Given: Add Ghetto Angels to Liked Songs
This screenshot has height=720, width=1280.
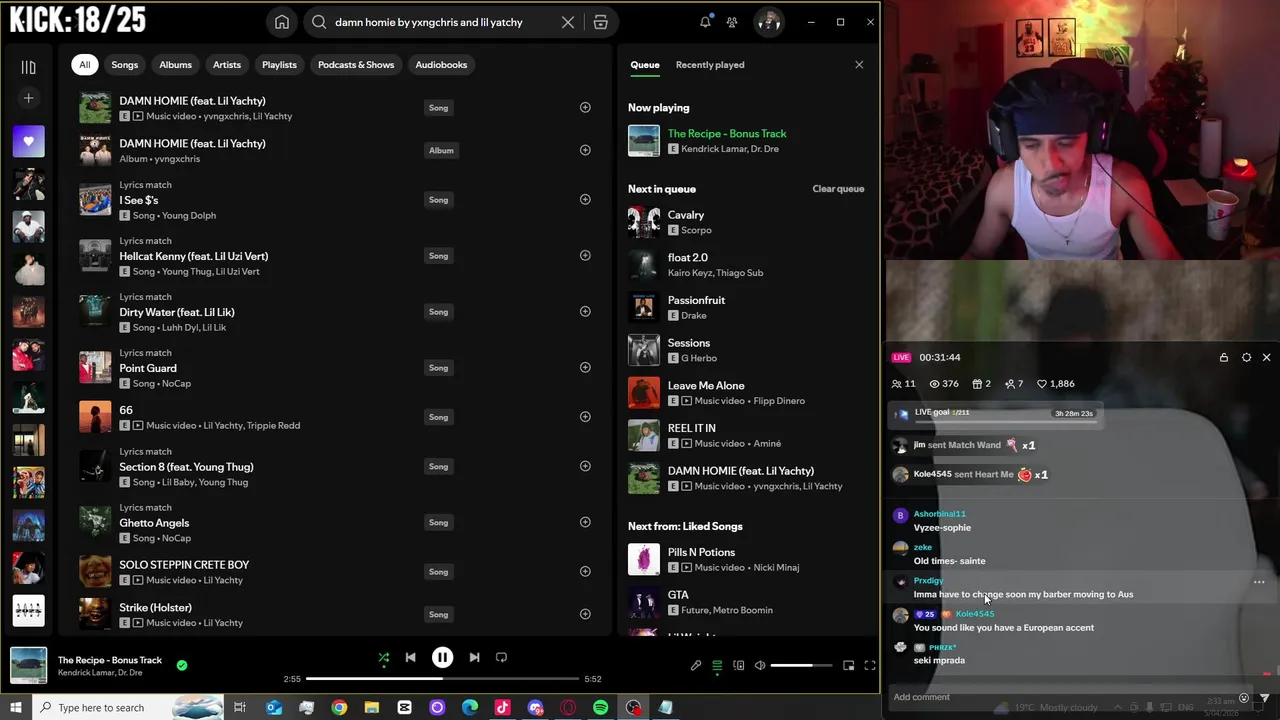Looking at the screenshot, I should (x=585, y=522).
